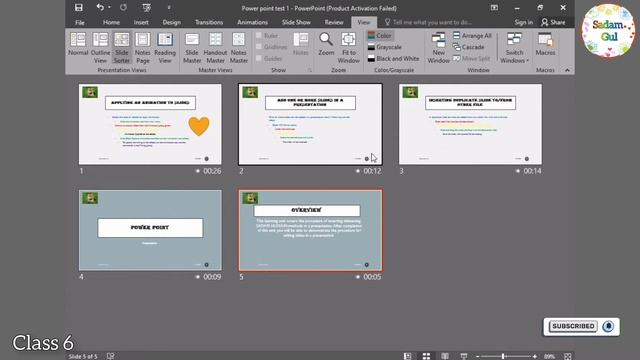Save the presentation from the Quick Access Toolbar
The width and height of the screenshot is (640, 360).
79,7
